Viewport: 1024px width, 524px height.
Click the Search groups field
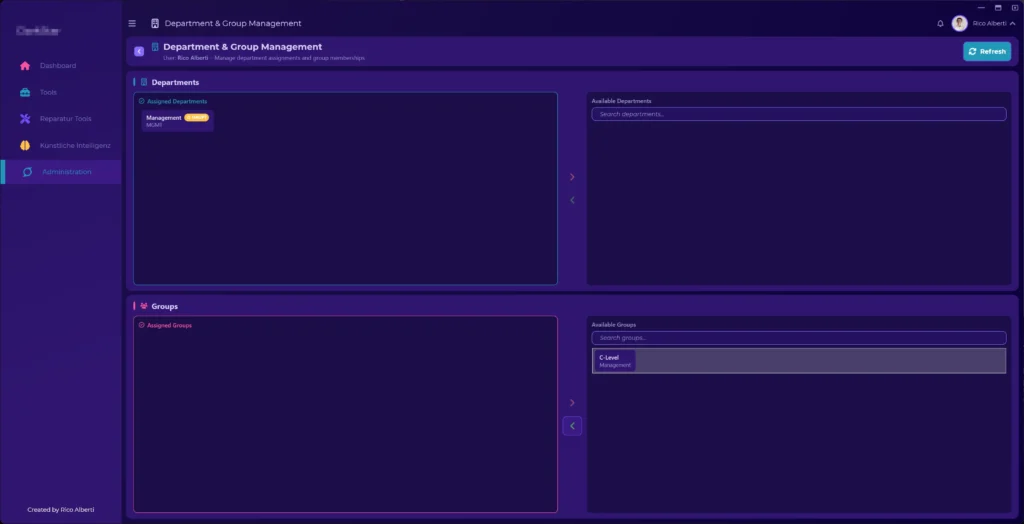[x=799, y=338]
